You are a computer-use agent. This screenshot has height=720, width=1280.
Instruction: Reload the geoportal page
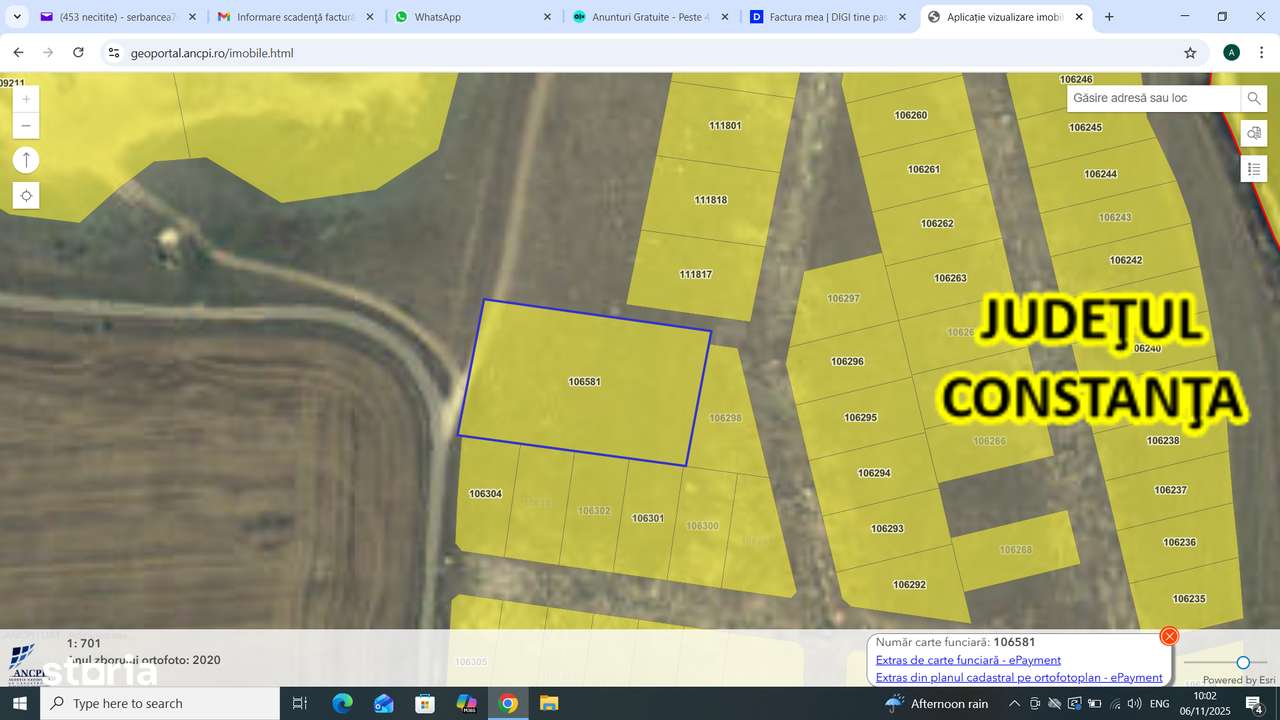78,53
